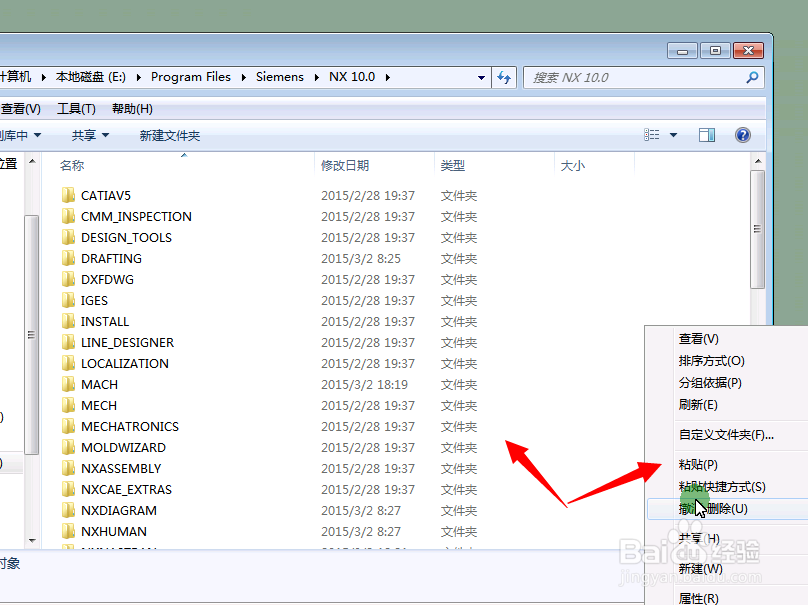Expand the 共享 toolbar dropdown
The width and height of the screenshot is (808, 605).
(106, 136)
